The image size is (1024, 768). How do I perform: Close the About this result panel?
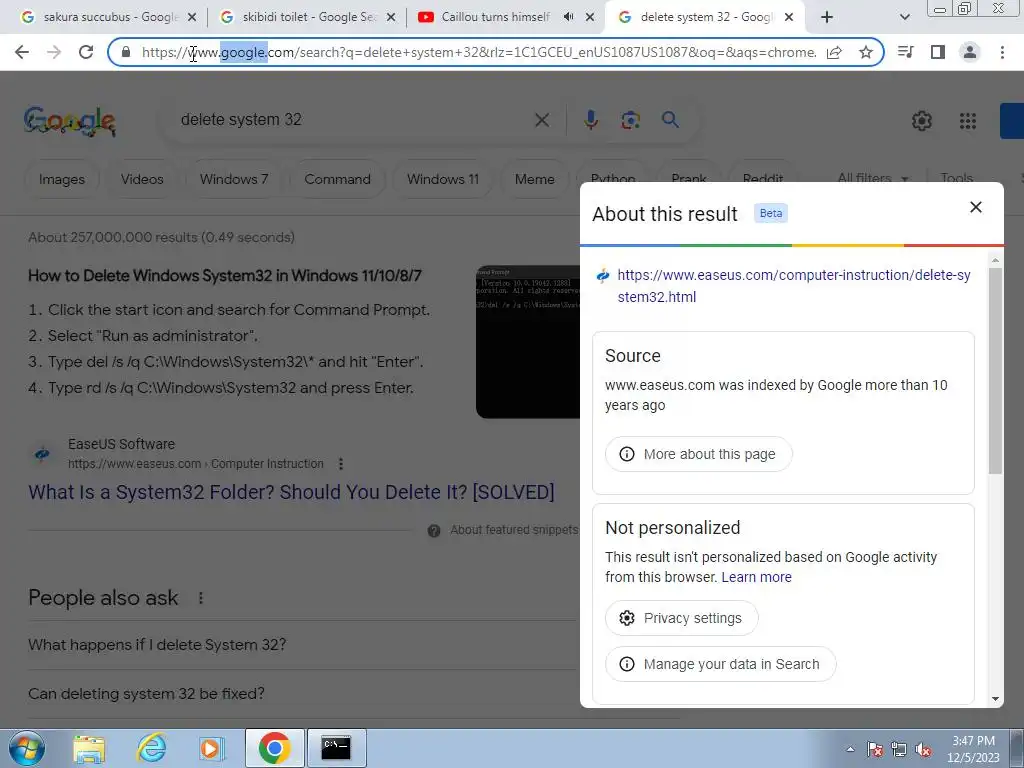976,207
